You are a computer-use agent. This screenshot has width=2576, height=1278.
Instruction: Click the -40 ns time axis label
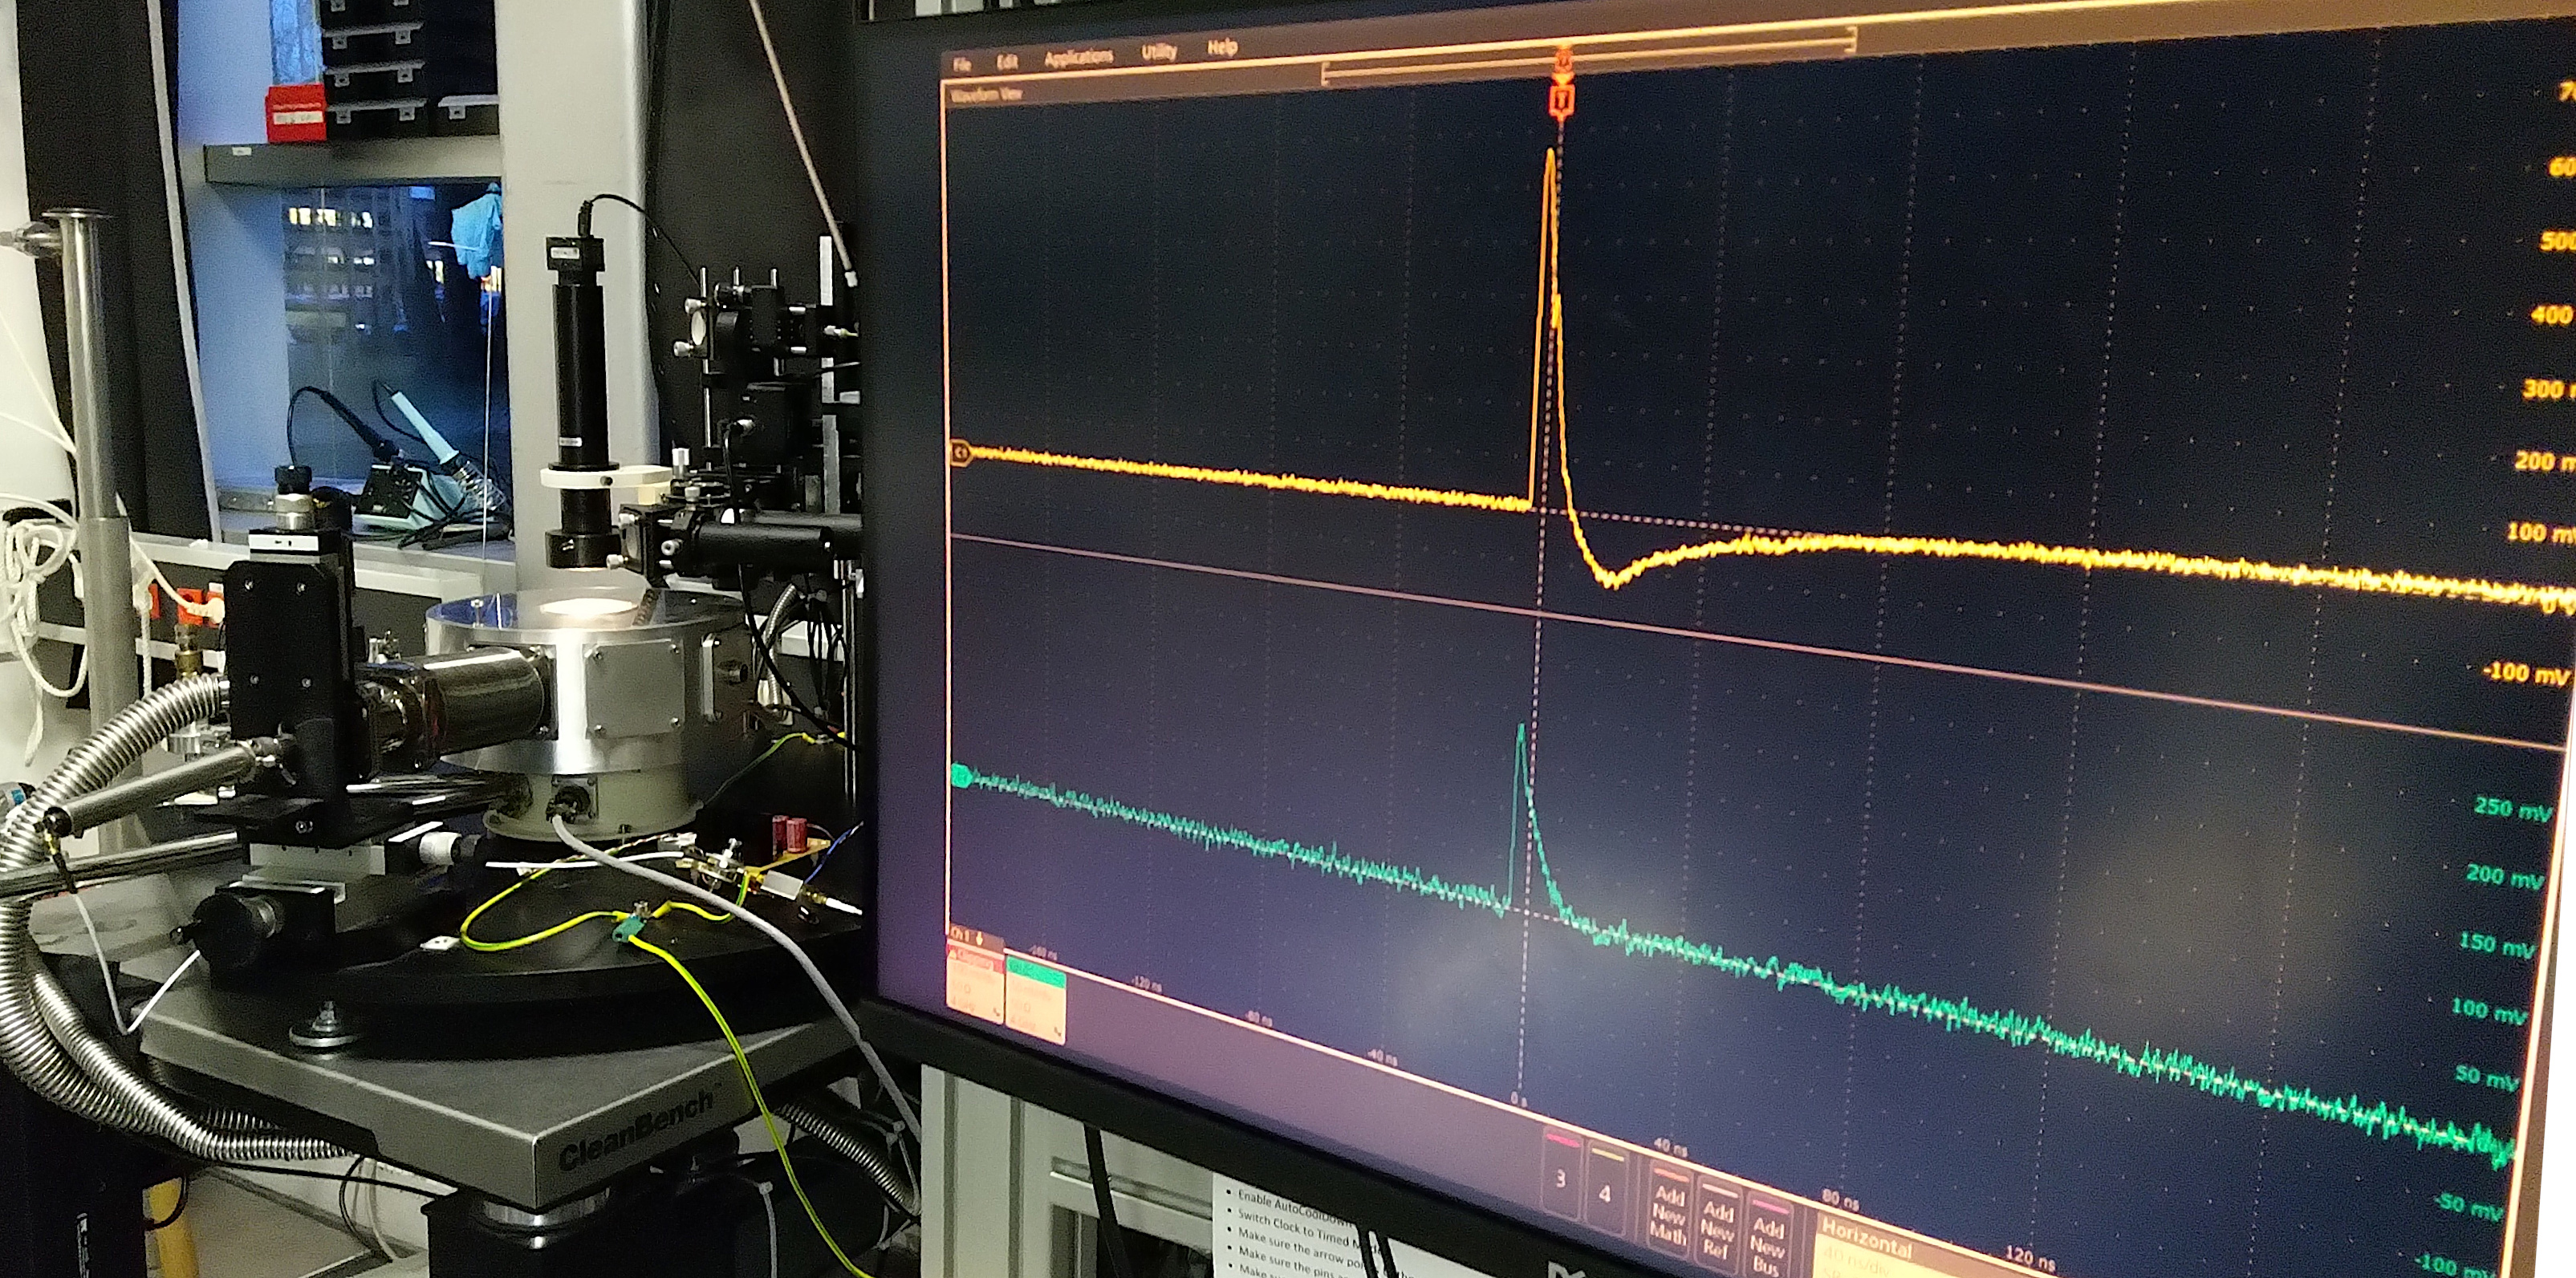click(x=1382, y=1056)
